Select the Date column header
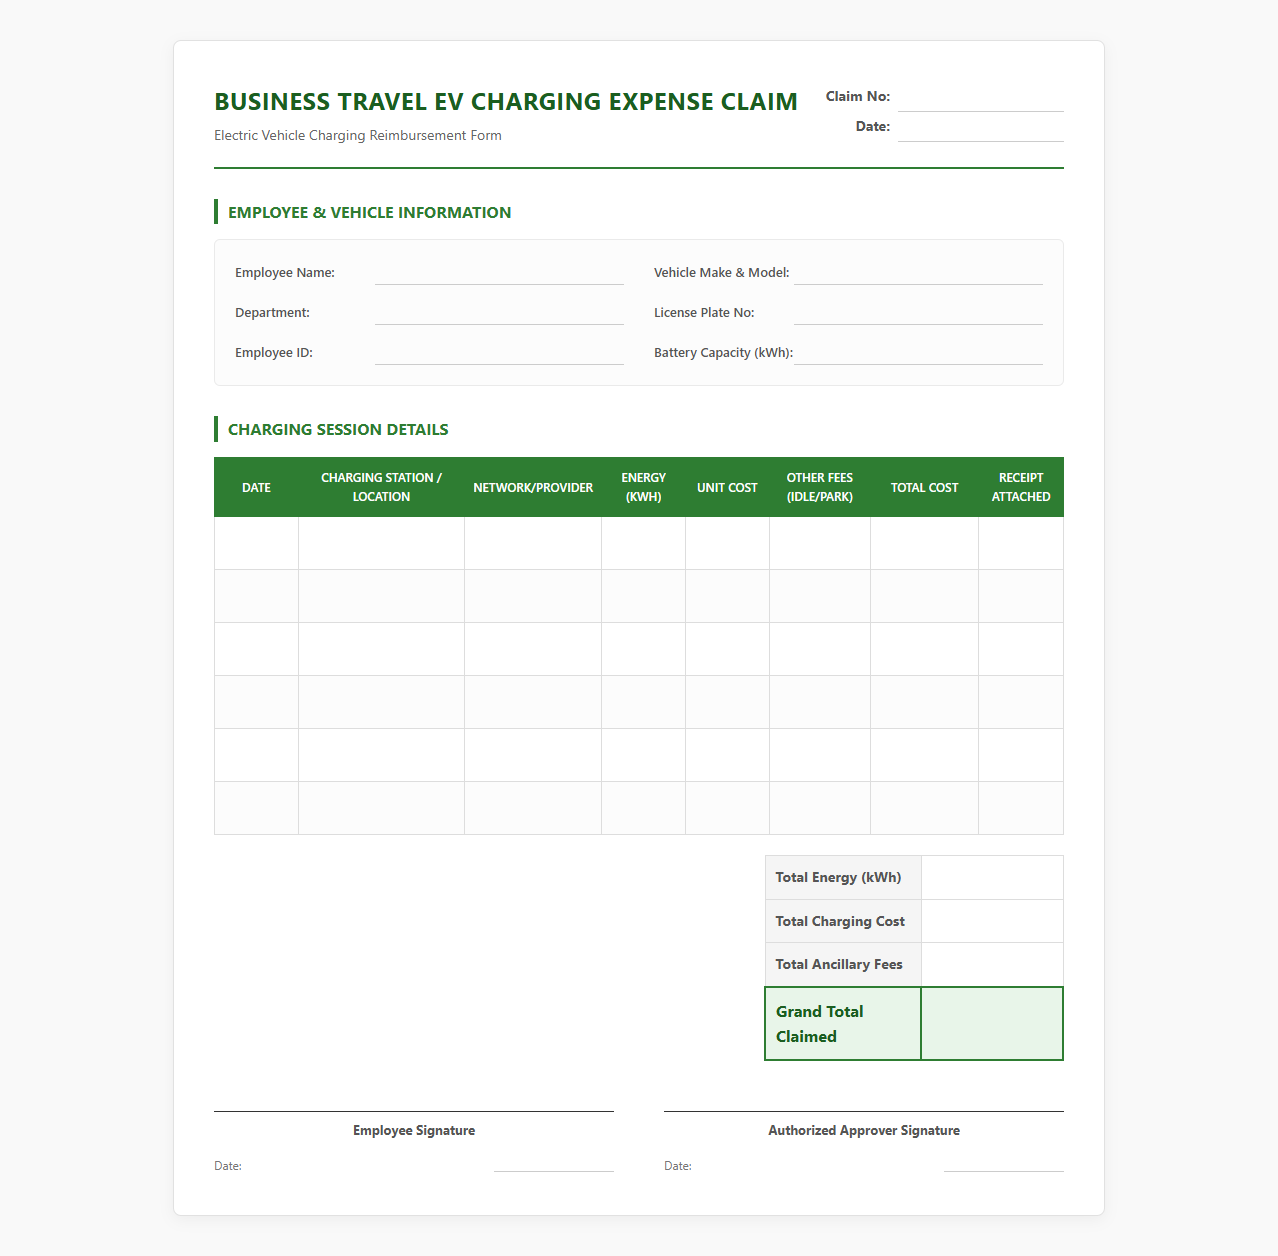1278x1256 pixels. 256,487
